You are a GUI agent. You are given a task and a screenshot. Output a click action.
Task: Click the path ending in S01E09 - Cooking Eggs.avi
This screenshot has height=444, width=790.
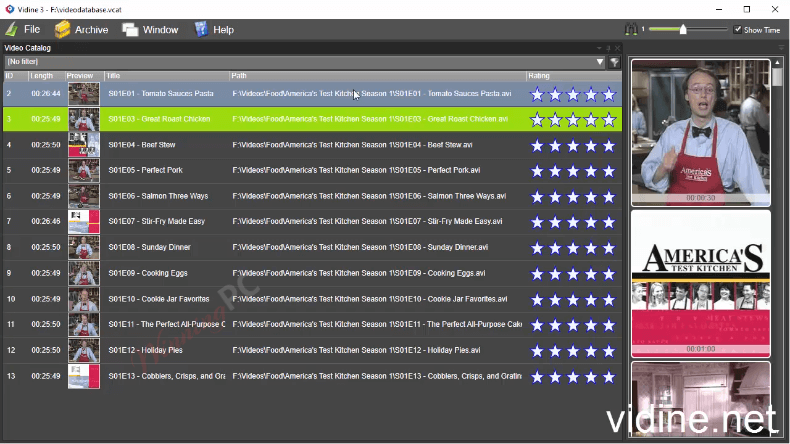point(359,273)
